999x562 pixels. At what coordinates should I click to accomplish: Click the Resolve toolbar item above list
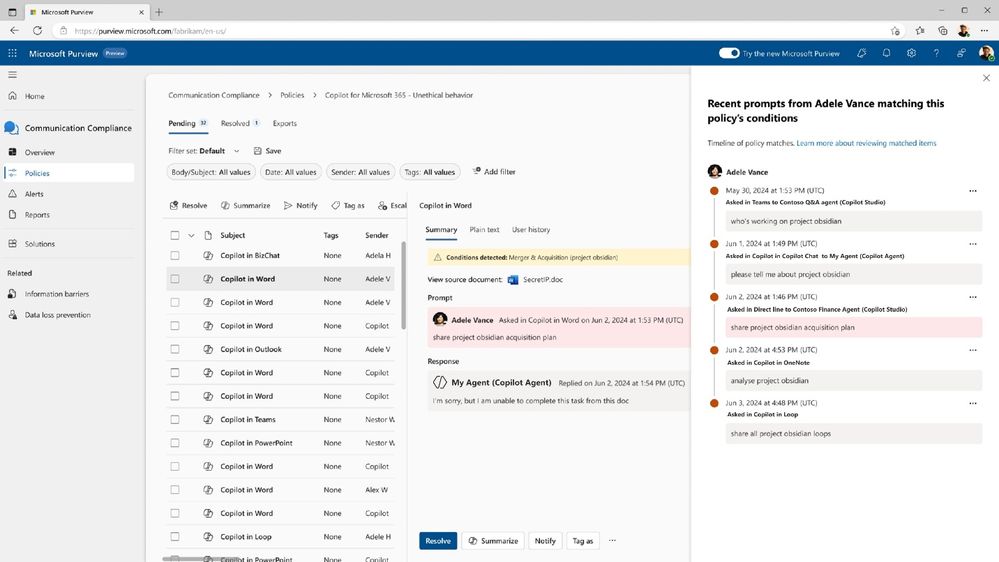(189, 205)
